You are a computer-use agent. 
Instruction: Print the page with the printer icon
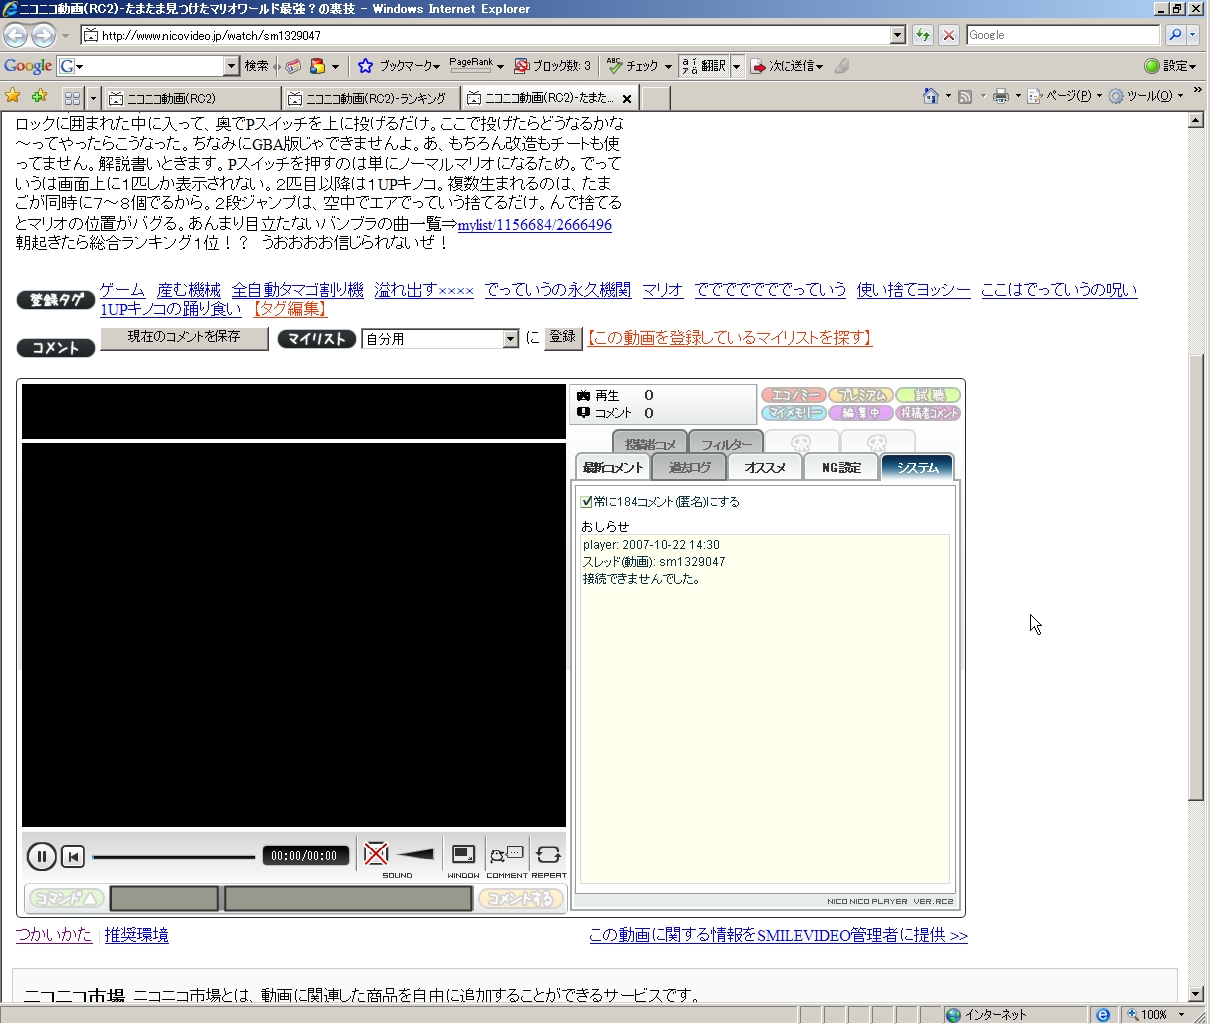(x=1000, y=96)
